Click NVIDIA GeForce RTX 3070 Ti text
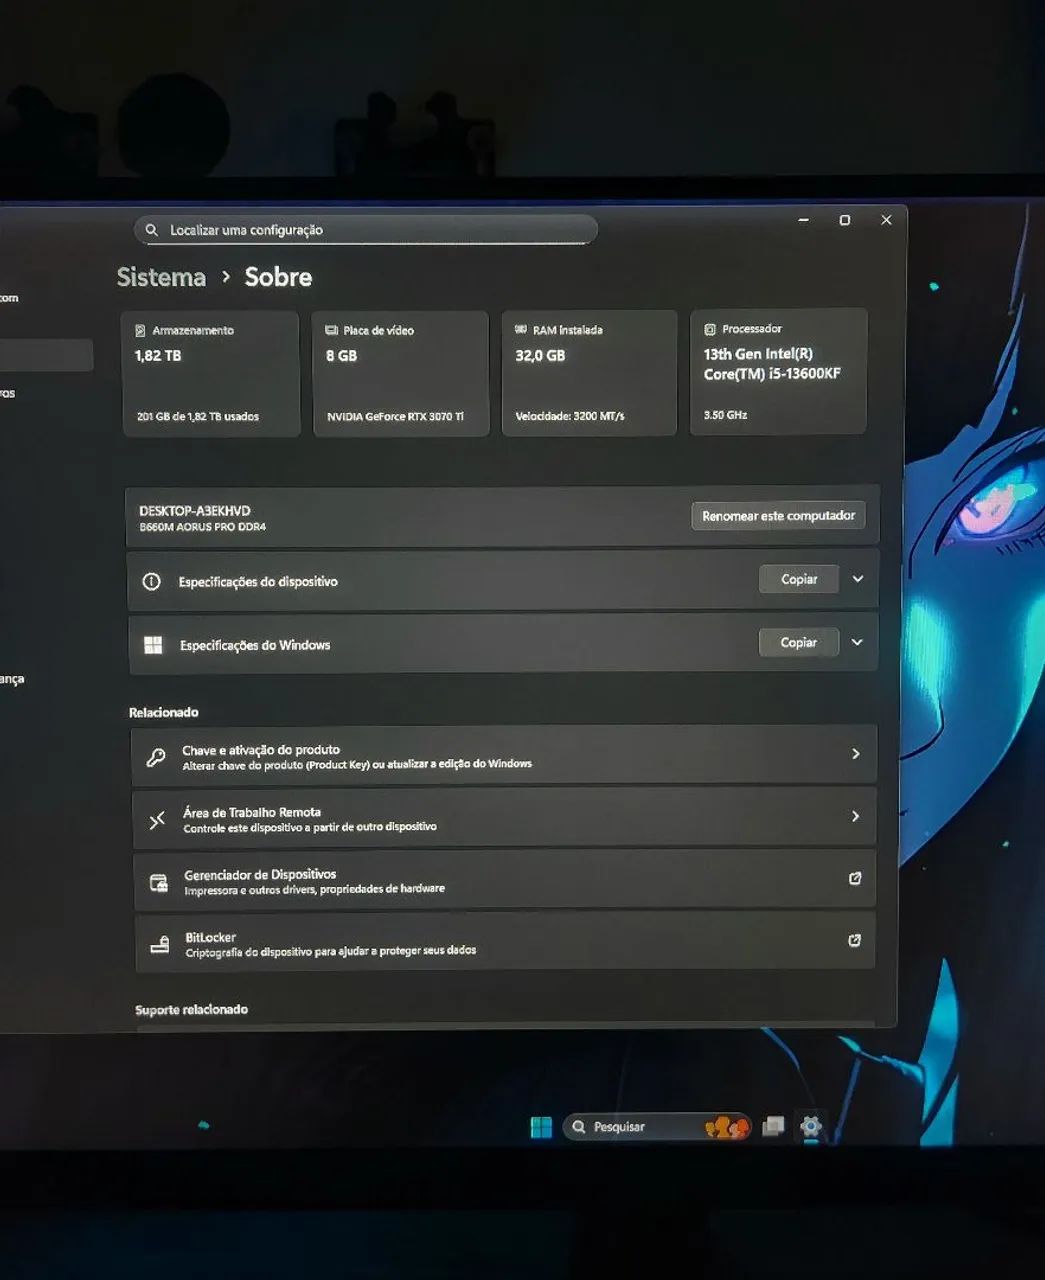The width and height of the screenshot is (1045, 1280). coord(395,416)
